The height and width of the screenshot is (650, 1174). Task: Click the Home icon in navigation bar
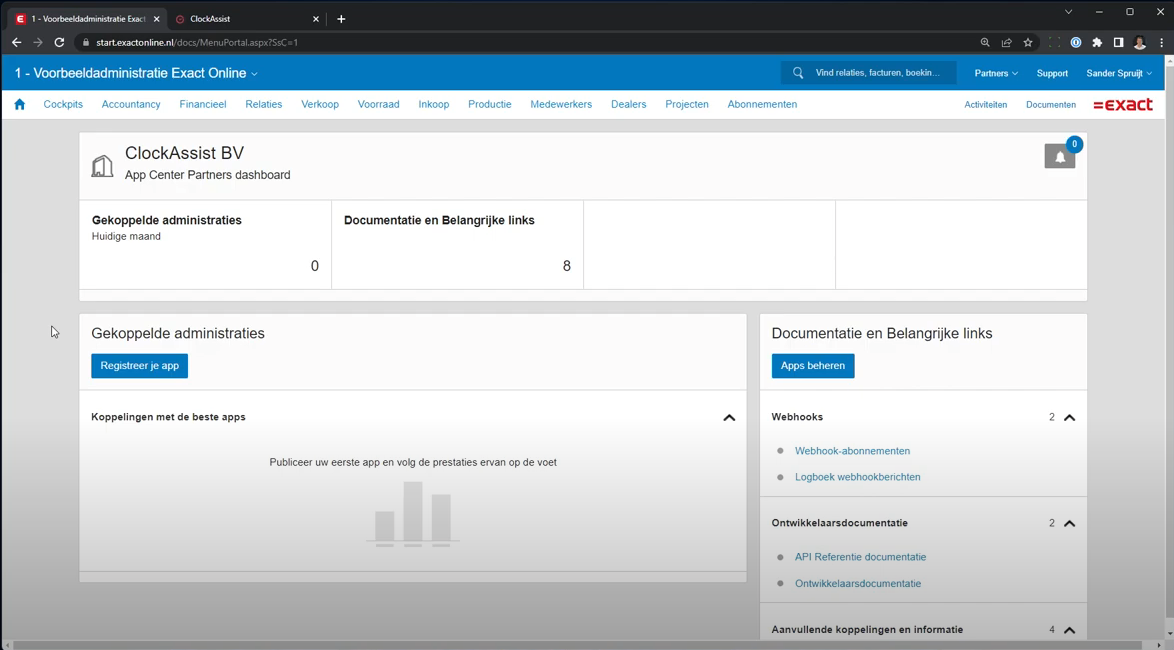coord(19,104)
